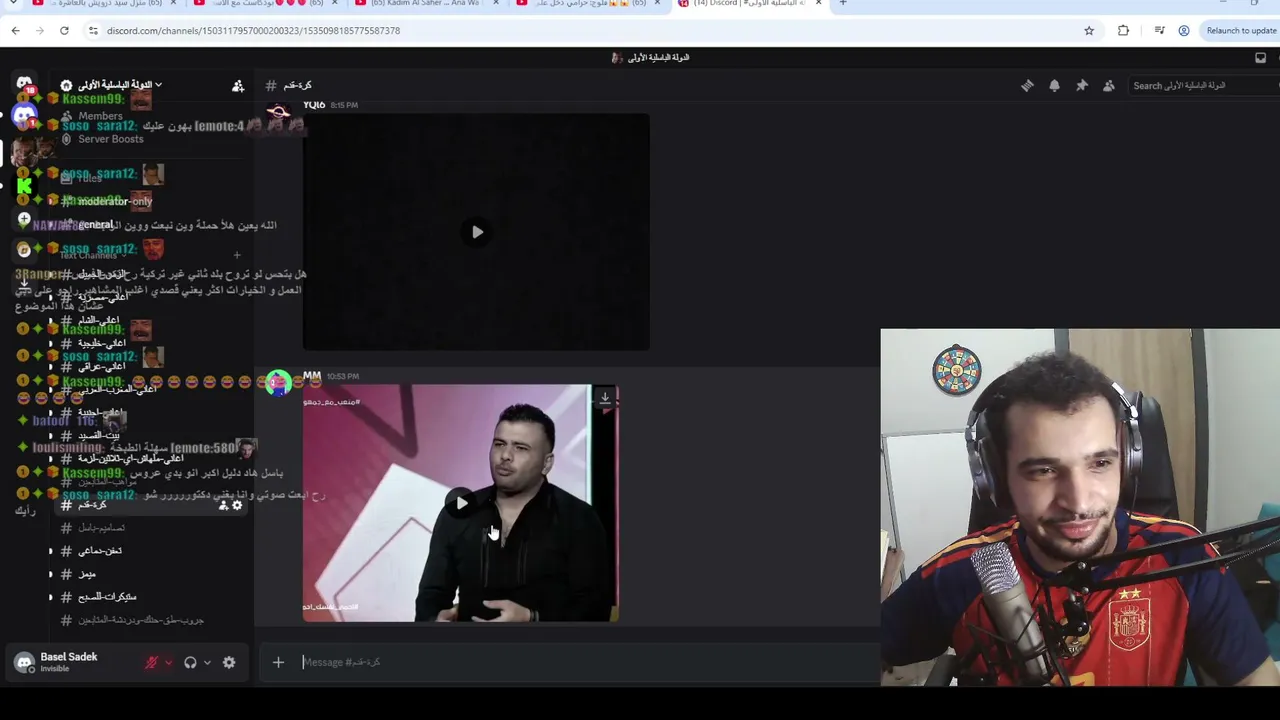The height and width of the screenshot is (720, 1280).
Task: Open the تعفن-جماعي channel
Action: [100, 551]
